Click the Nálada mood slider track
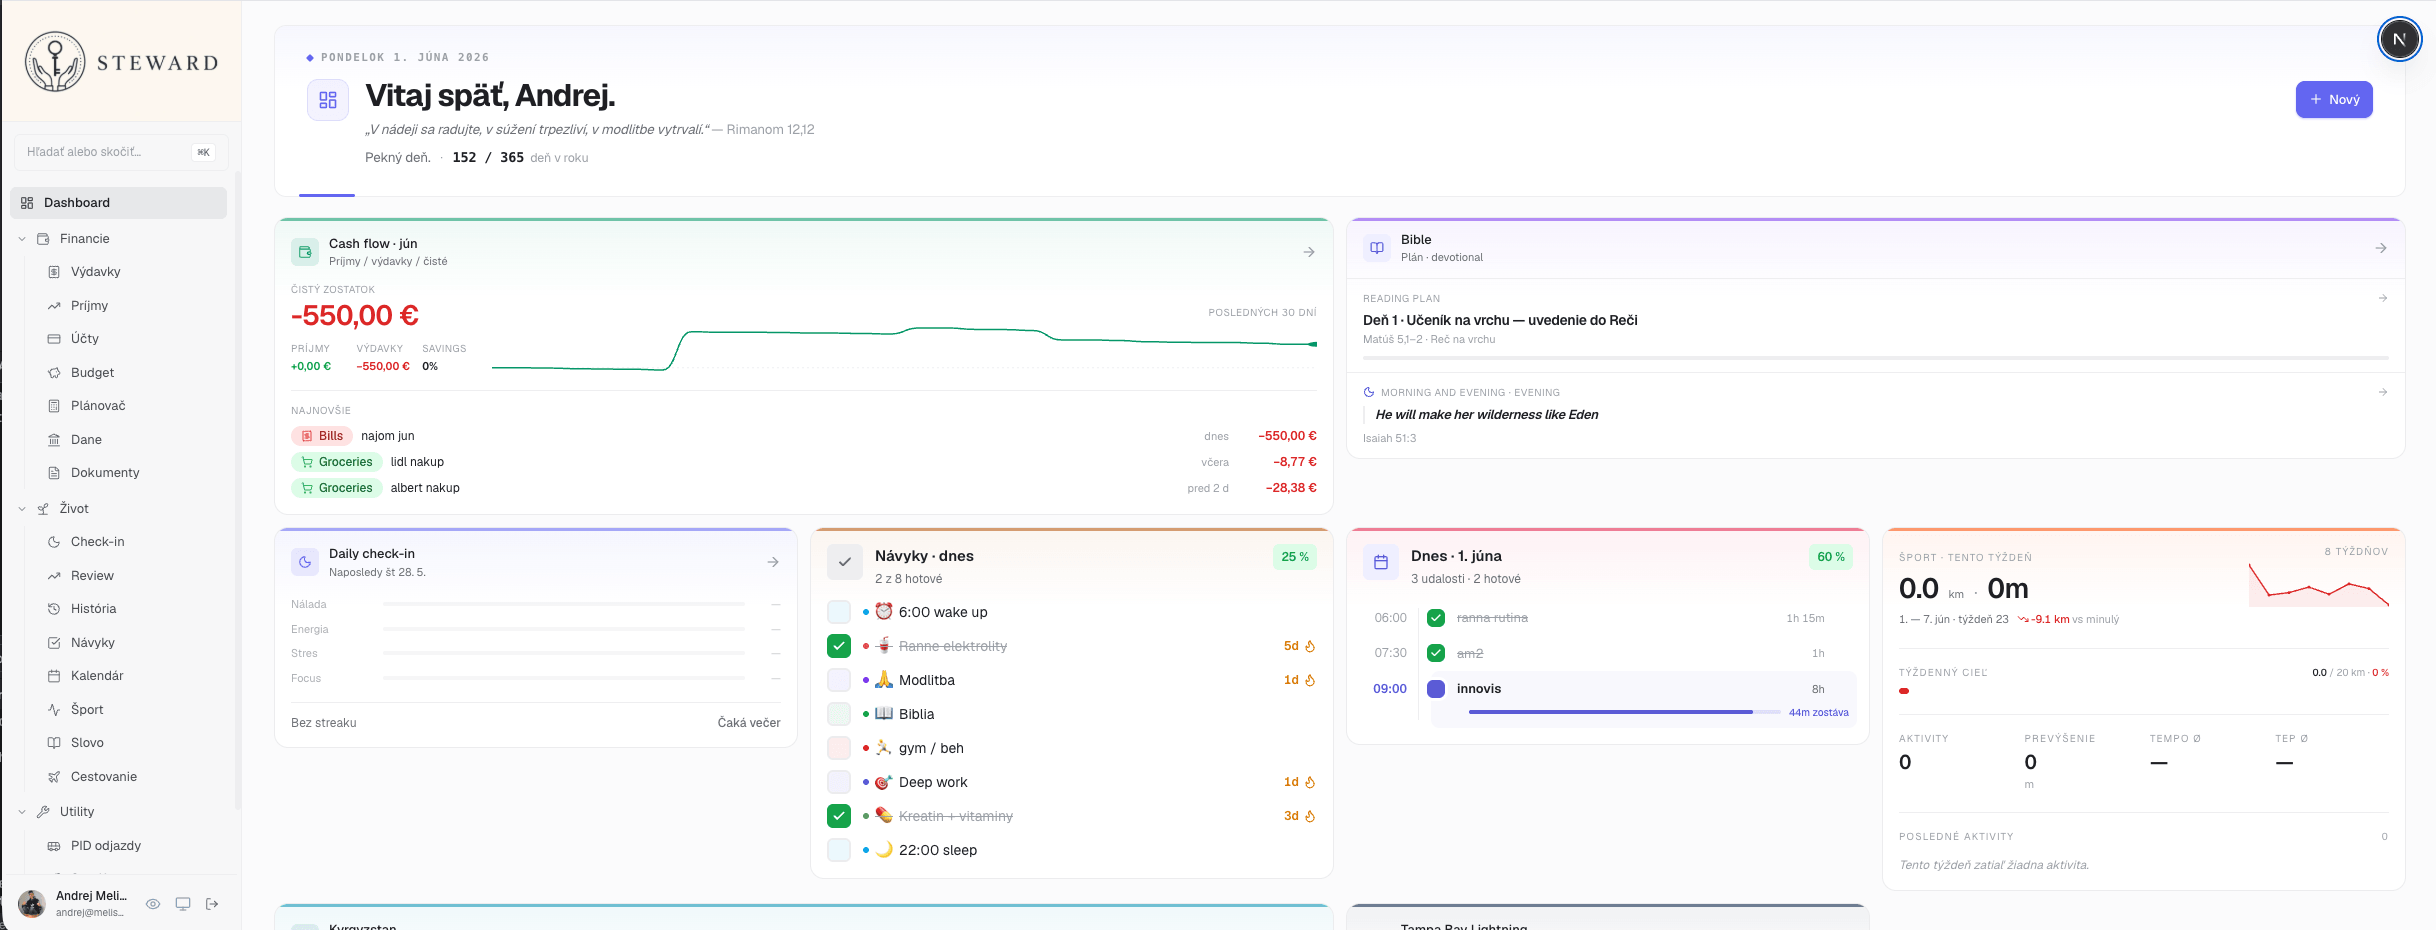Screen dimensions: 2436x930 [564, 605]
